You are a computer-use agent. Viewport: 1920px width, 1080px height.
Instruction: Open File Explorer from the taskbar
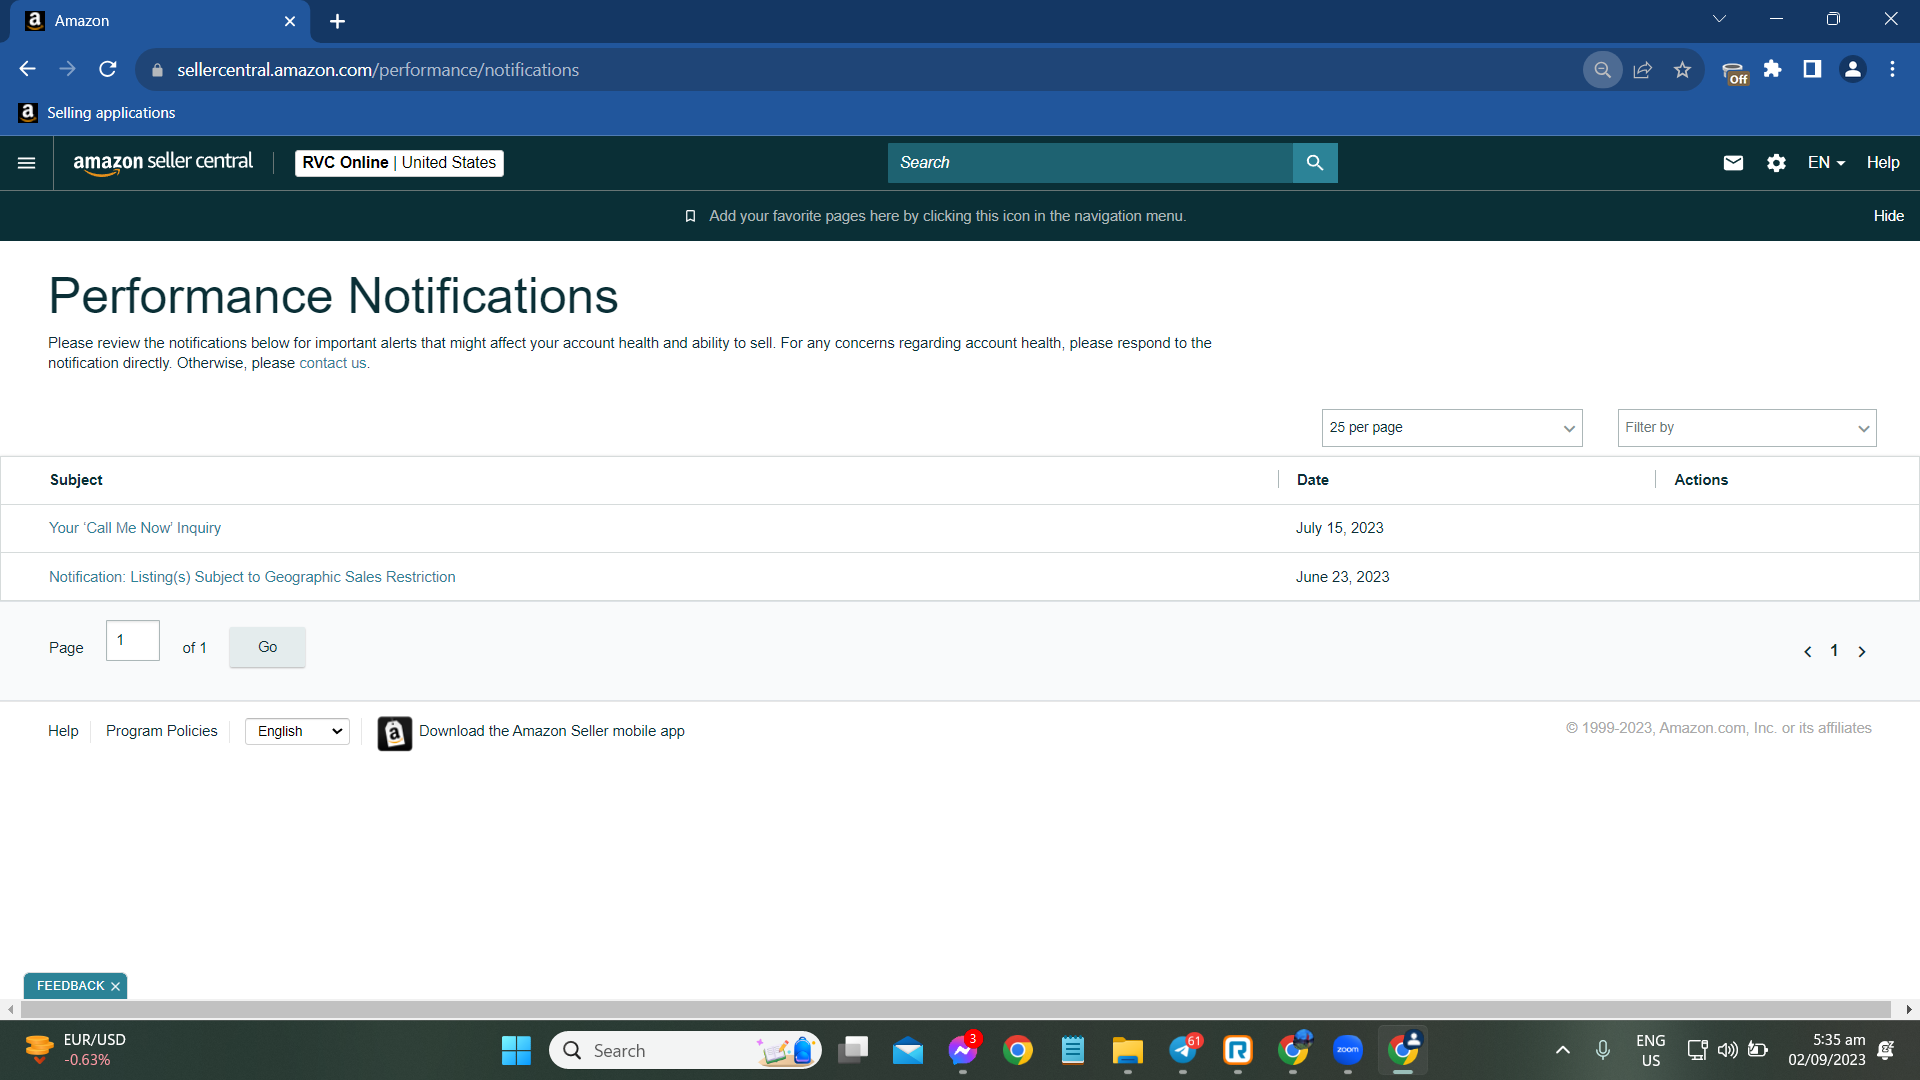[1127, 1050]
